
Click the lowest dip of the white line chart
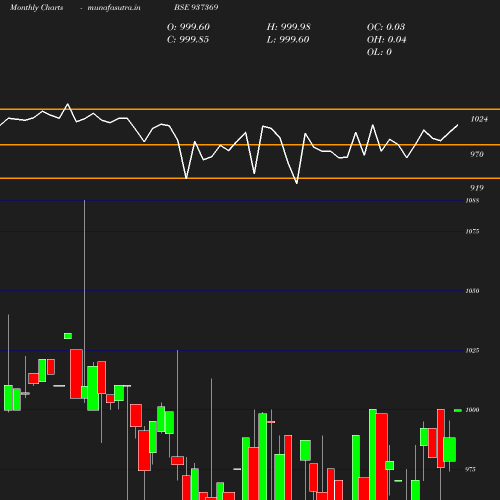coord(297,182)
